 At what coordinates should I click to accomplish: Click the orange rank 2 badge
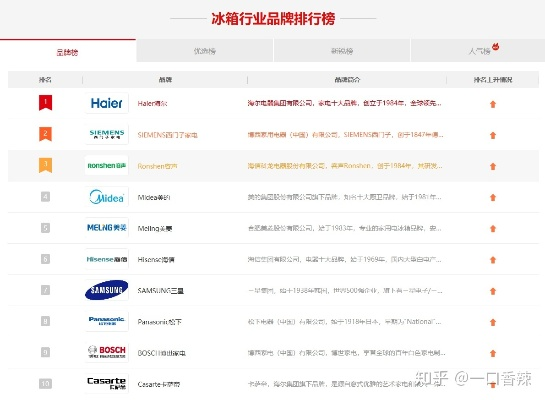point(45,134)
